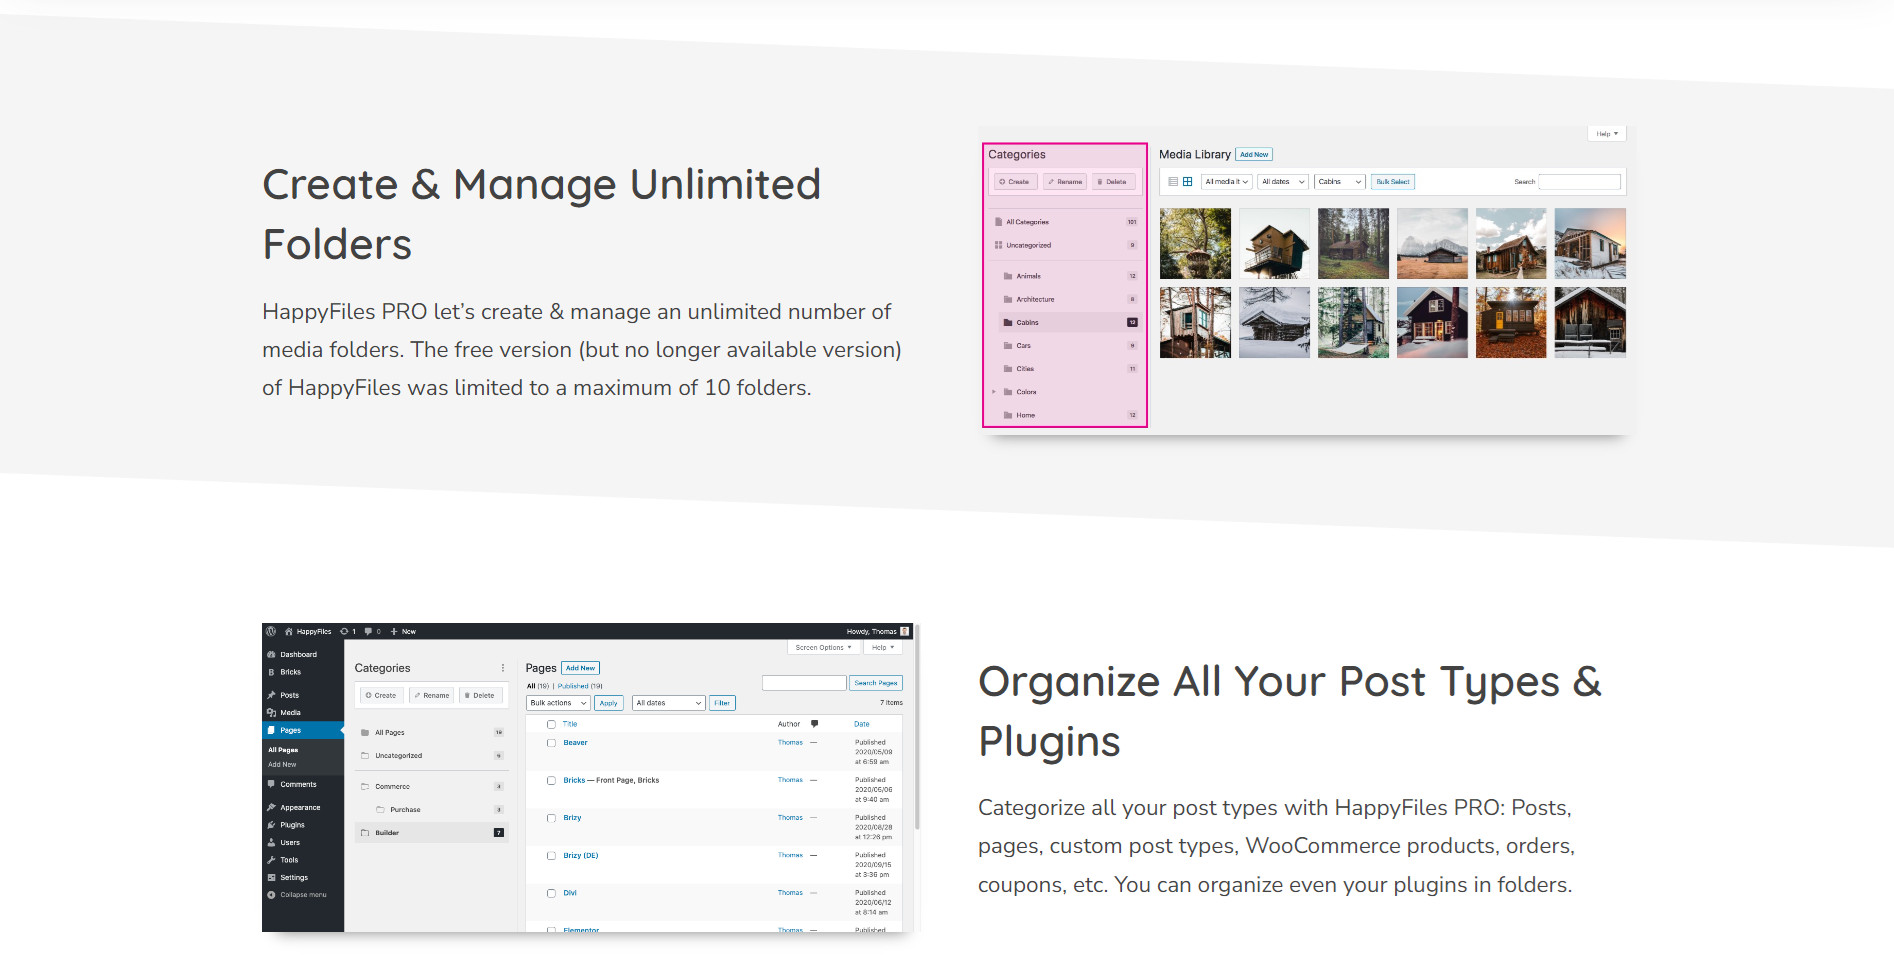Viewport: 1894px width, 972px height.
Task: Select the Commerce folder row
Action: pyautogui.click(x=432, y=786)
